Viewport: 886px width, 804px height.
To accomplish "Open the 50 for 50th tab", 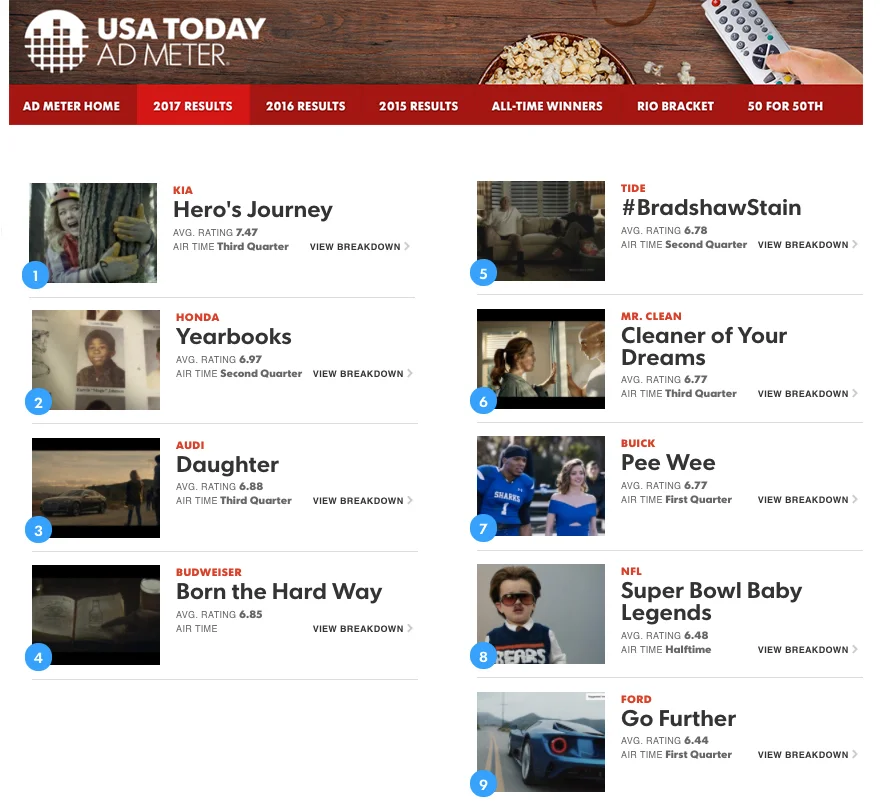I will pyautogui.click(x=785, y=106).
